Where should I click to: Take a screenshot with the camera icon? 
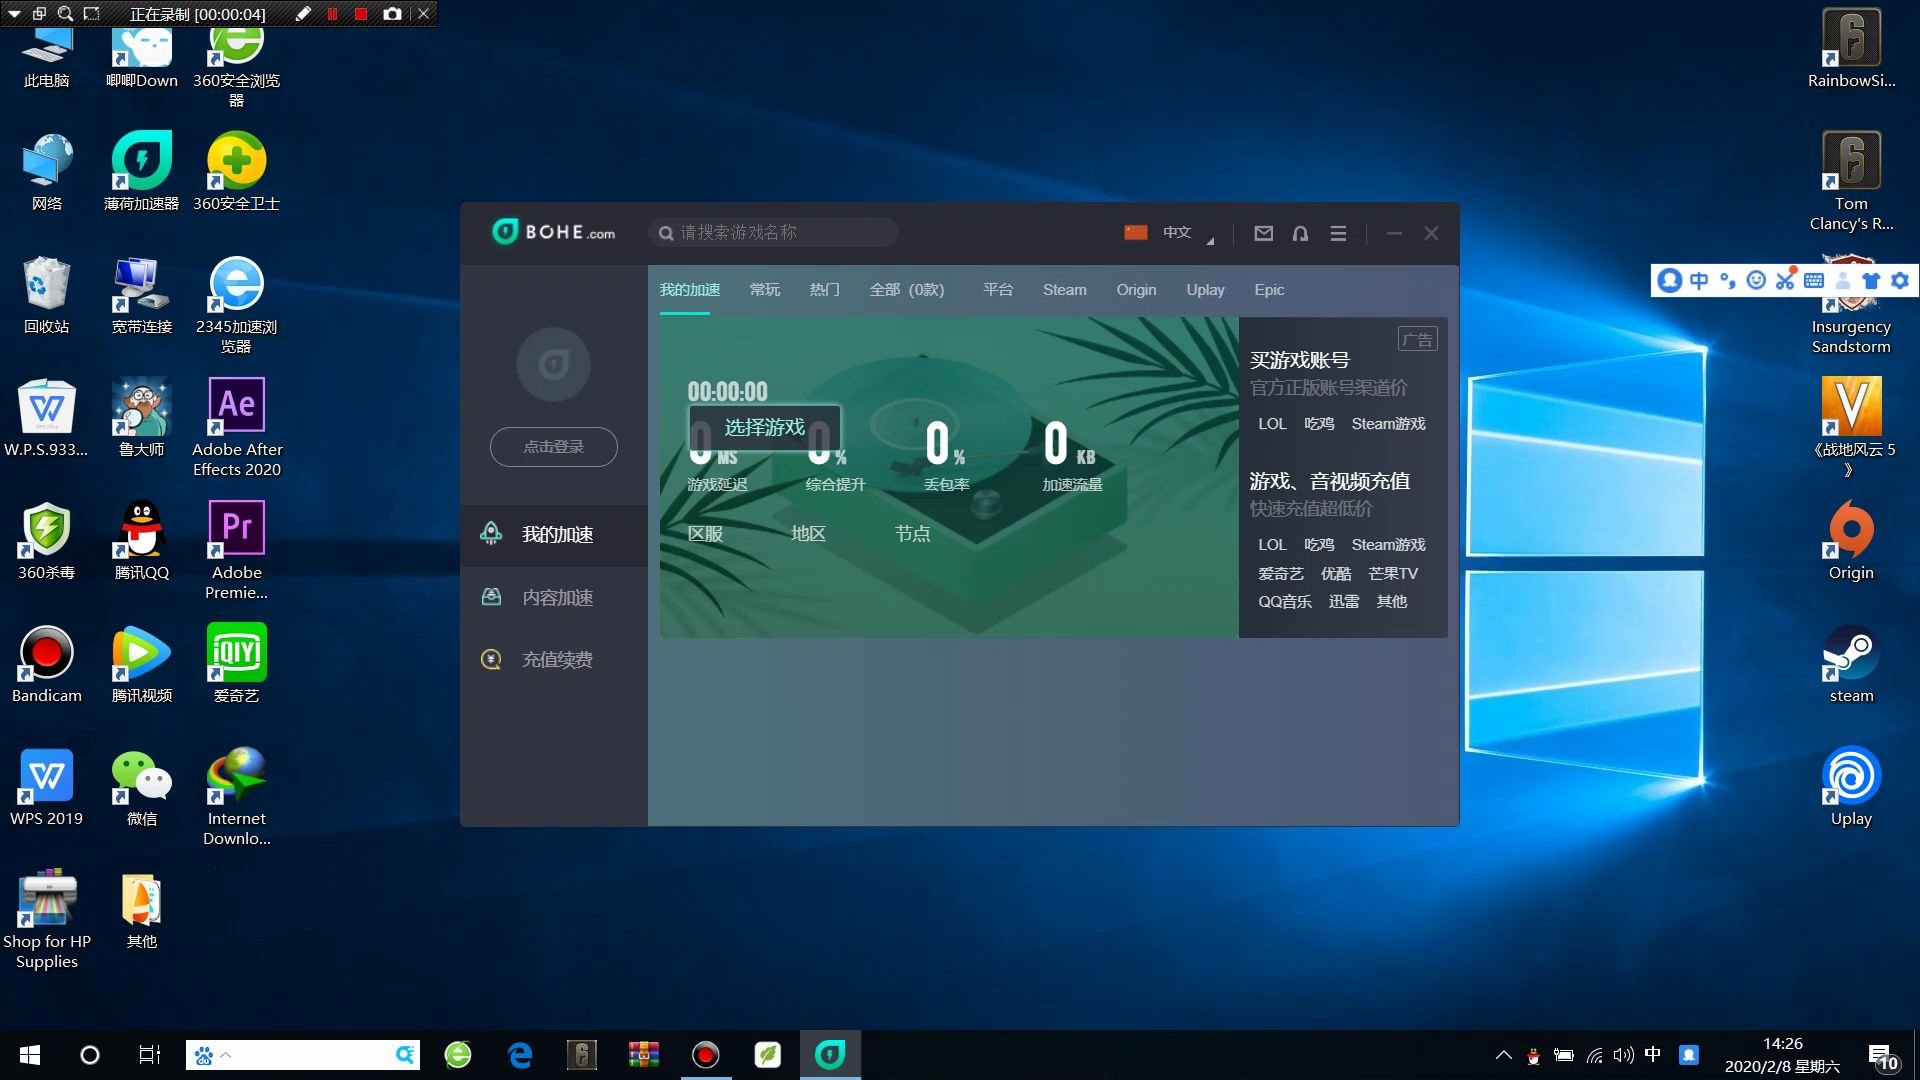coord(393,14)
